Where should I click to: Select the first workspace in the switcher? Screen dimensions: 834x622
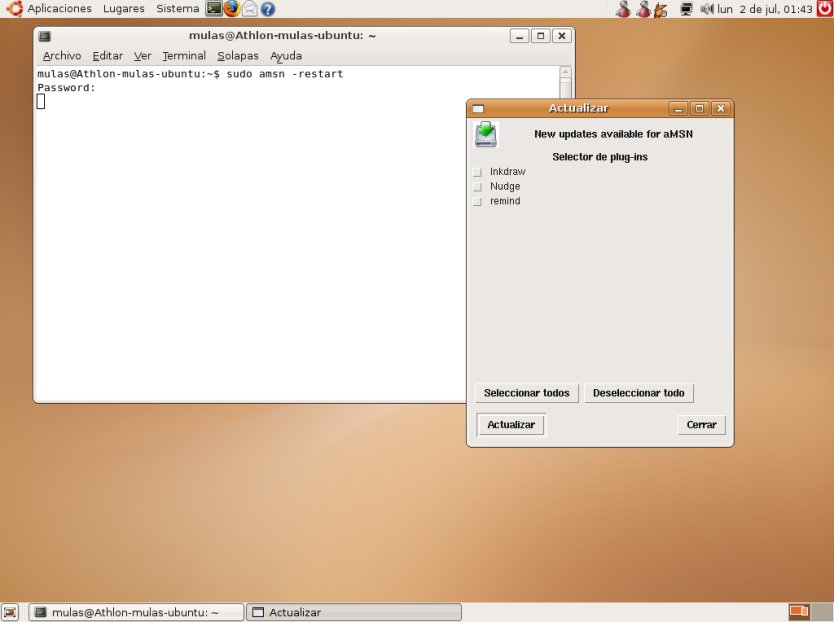pos(799,612)
